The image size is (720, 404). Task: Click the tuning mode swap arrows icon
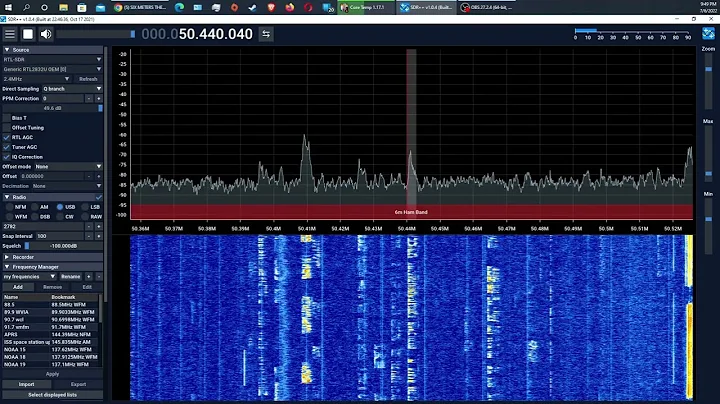click(266, 34)
